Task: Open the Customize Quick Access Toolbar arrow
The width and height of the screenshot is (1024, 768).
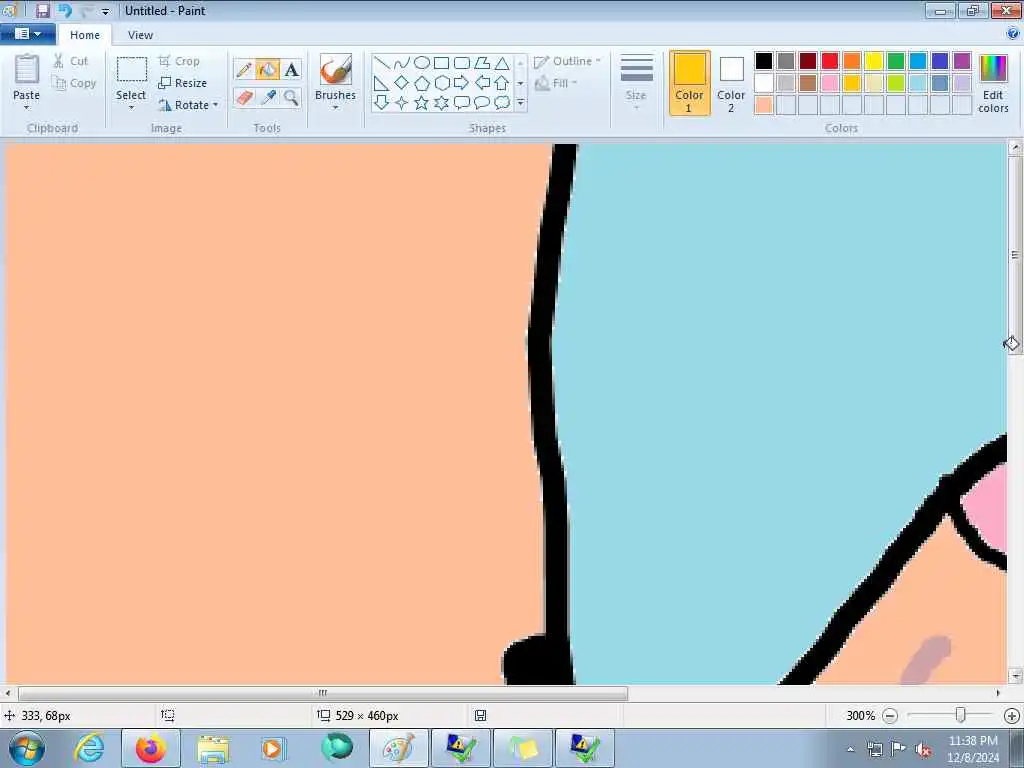Action: pos(105,11)
